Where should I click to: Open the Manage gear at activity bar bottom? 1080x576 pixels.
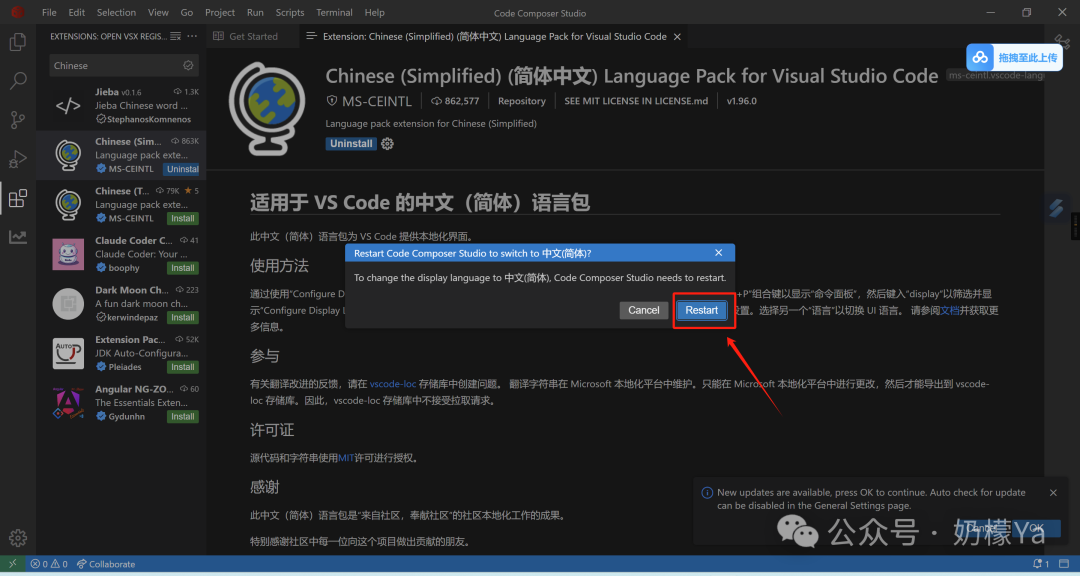point(18,537)
